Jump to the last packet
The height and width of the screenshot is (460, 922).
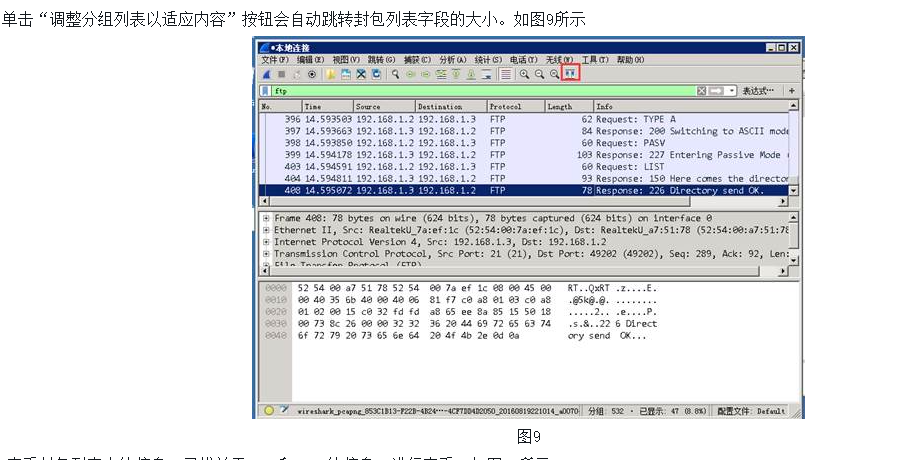pos(471,74)
